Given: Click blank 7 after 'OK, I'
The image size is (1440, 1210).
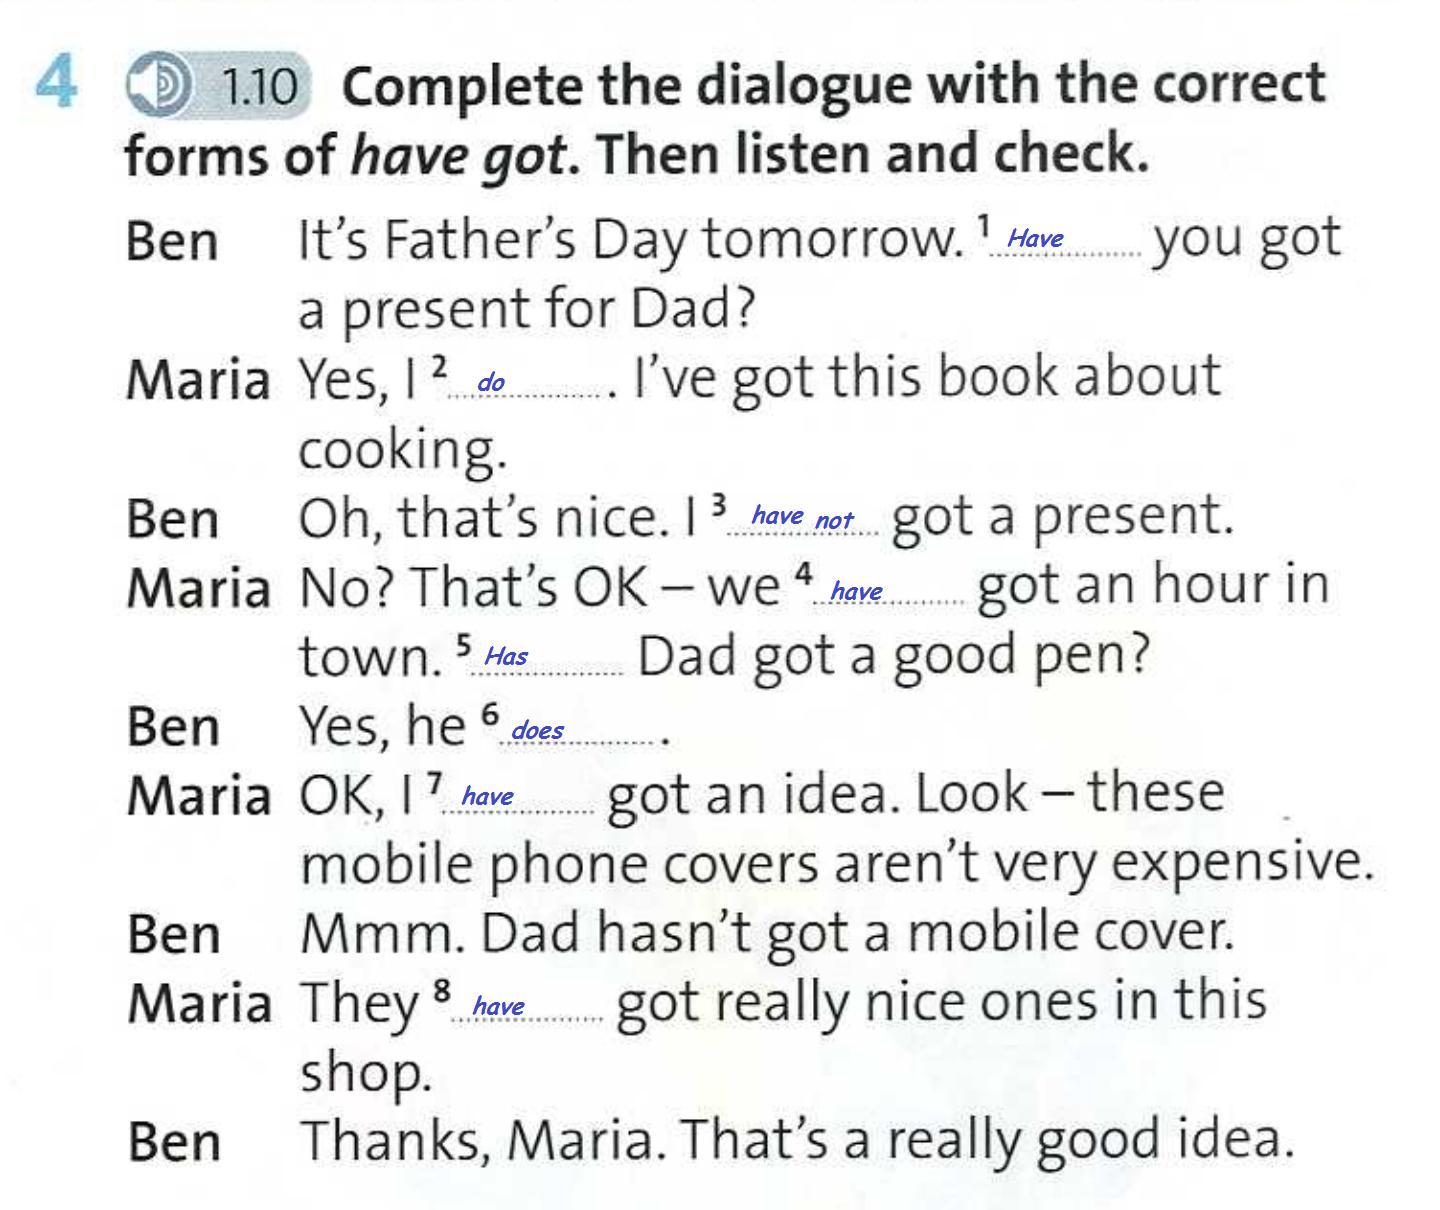Looking at the screenshot, I should click(x=517, y=797).
